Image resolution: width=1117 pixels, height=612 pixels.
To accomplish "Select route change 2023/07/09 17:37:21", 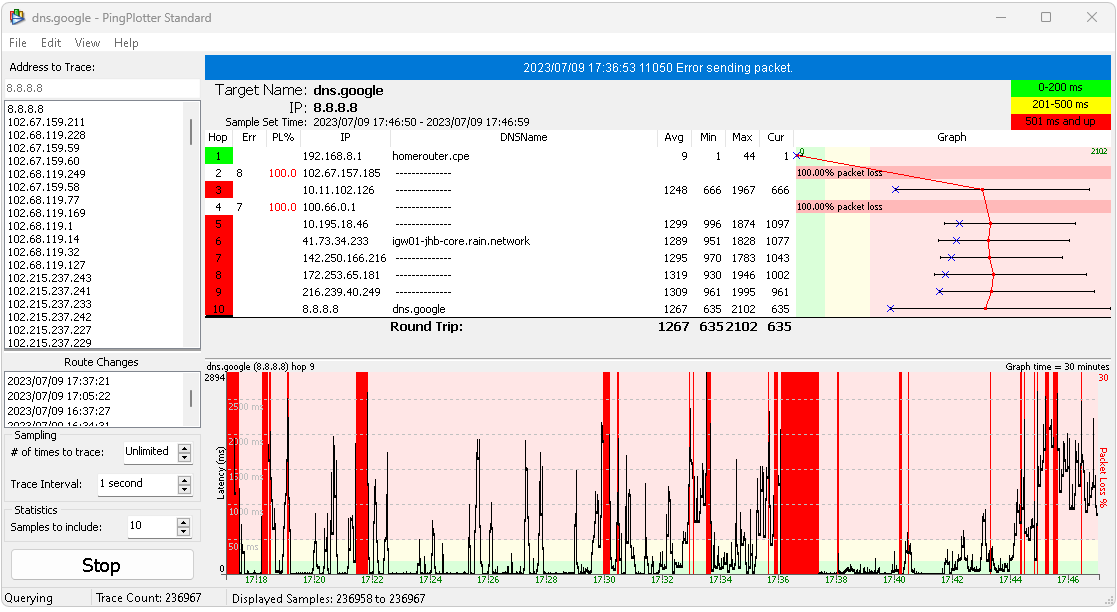I will pyautogui.click(x=58, y=381).
